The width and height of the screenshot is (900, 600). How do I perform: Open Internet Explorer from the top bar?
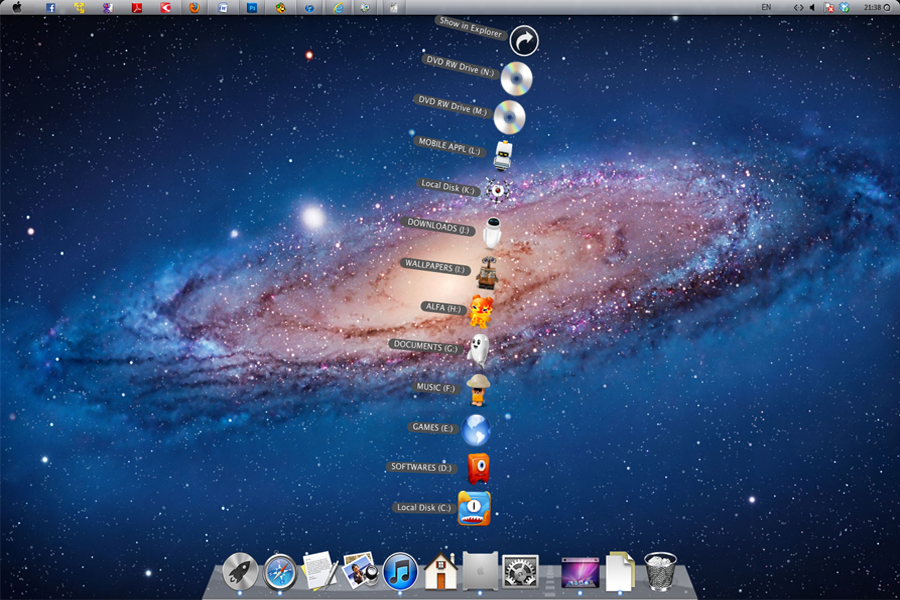[338, 7]
